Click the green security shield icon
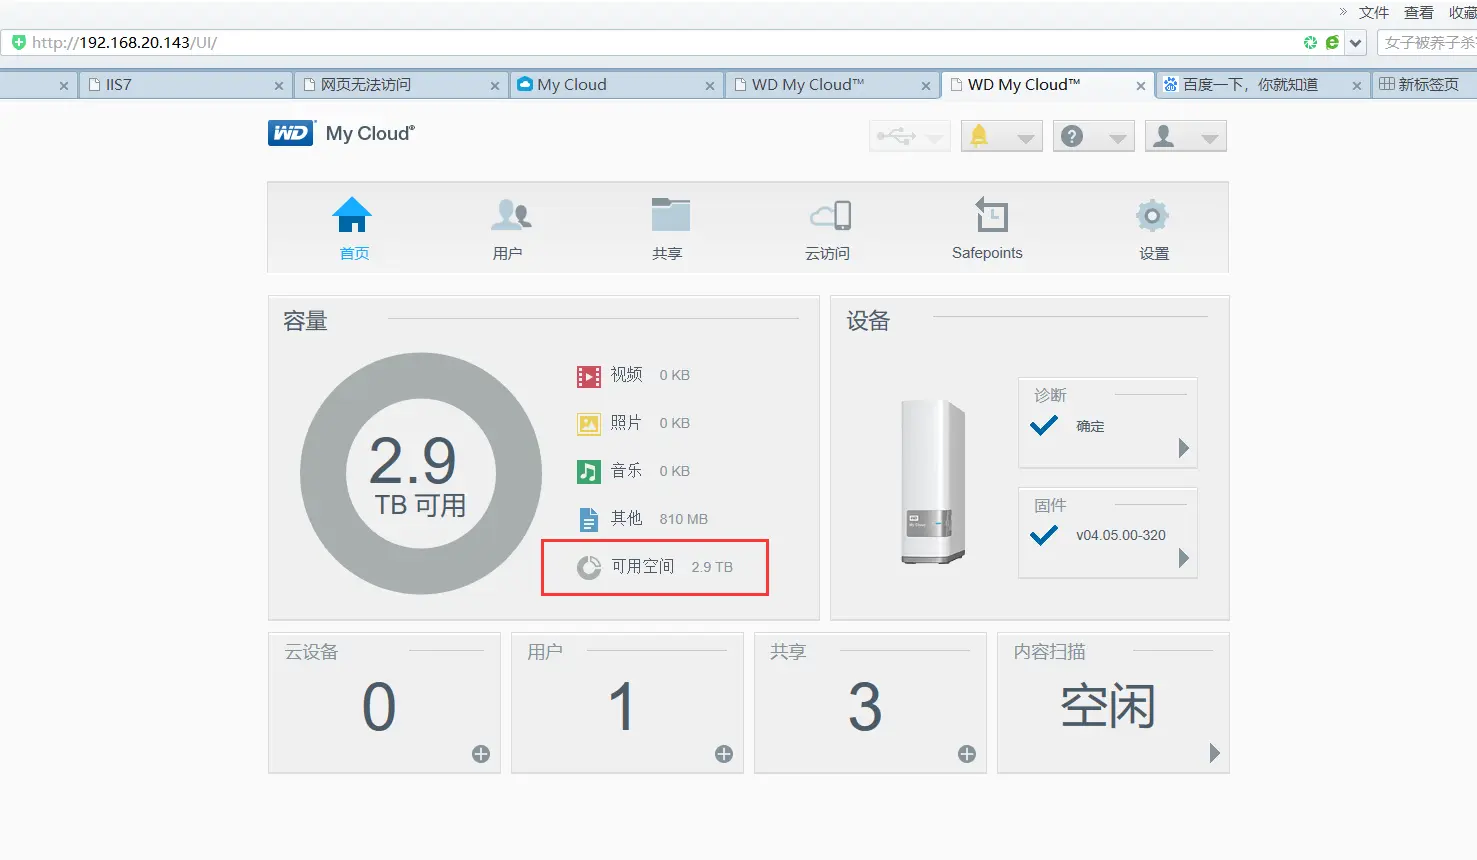 [x=18, y=43]
